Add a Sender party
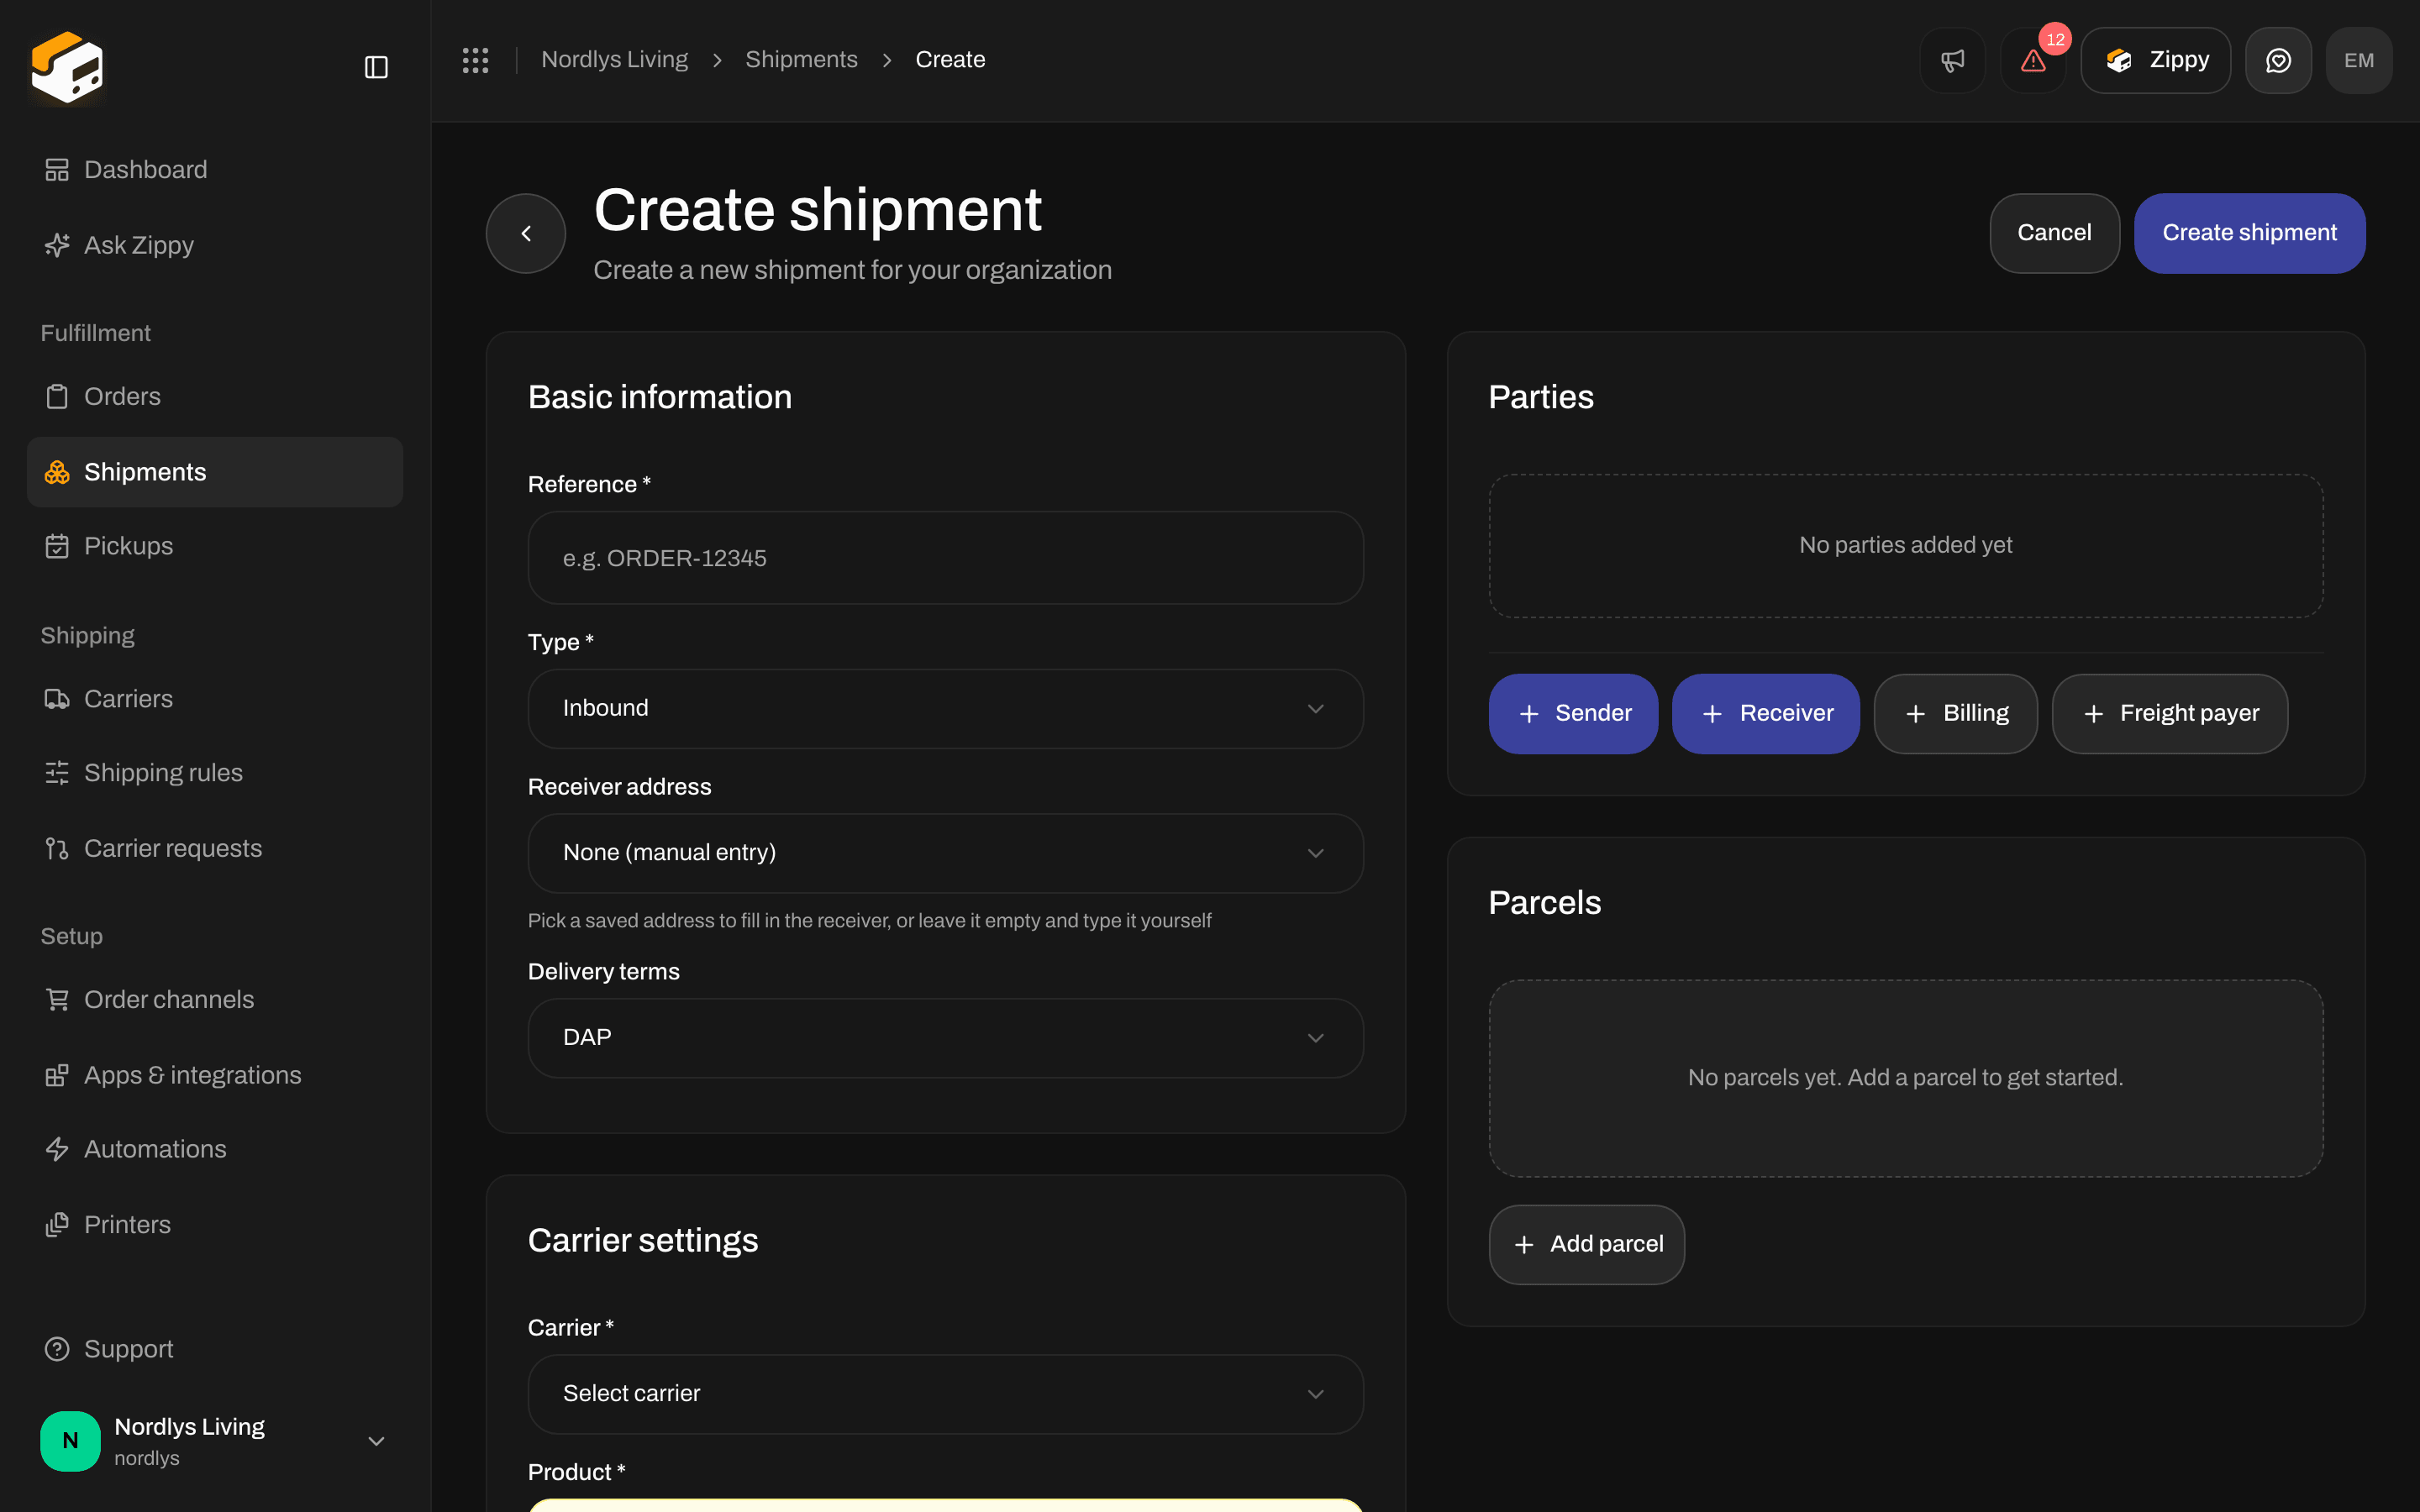This screenshot has width=2420, height=1512. coord(1573,713)
